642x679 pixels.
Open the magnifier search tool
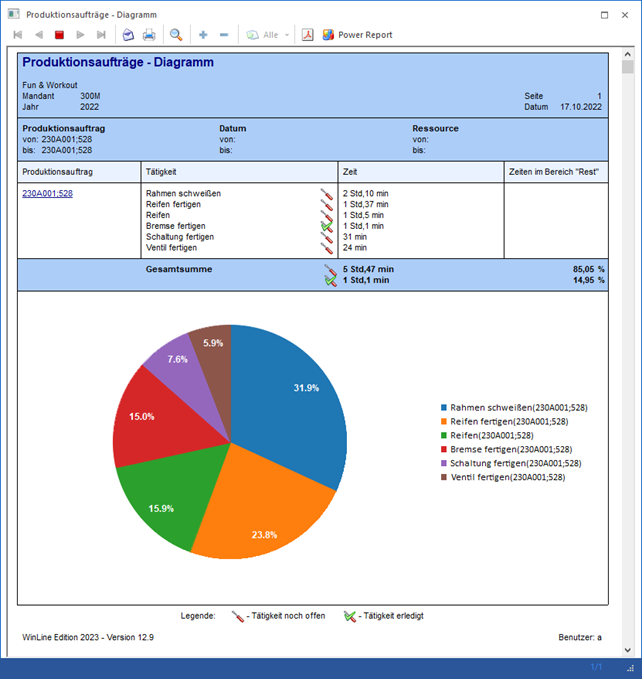(176, 35)
